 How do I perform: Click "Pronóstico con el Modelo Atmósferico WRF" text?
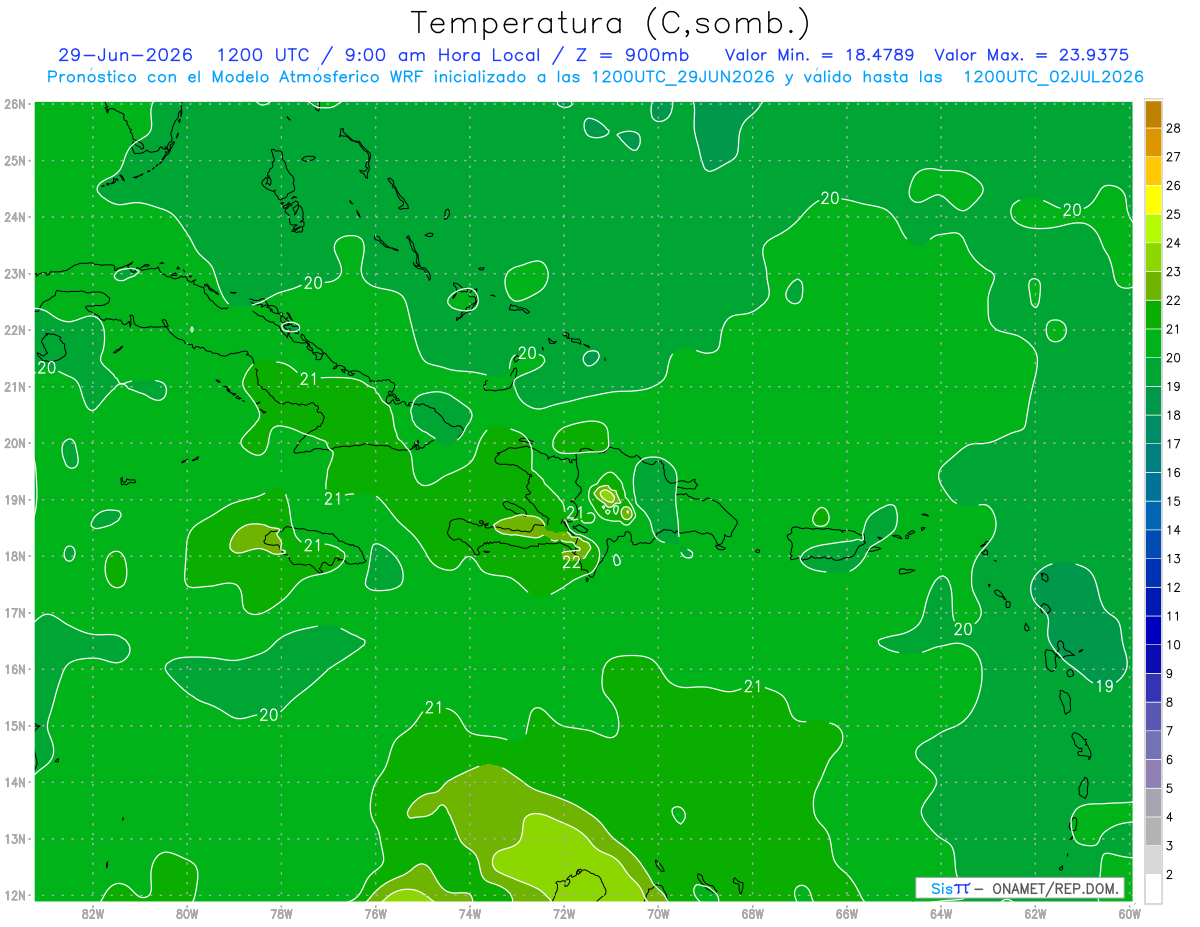pyautogui.click(x=236, y=77)
